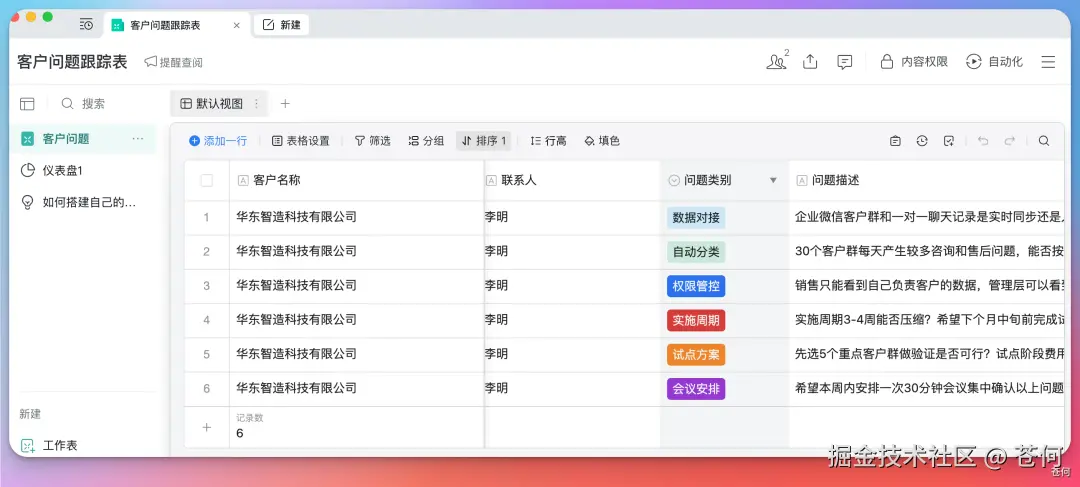Click the 实施周期 category tag
1080x487 pixels.
[696, 320]
